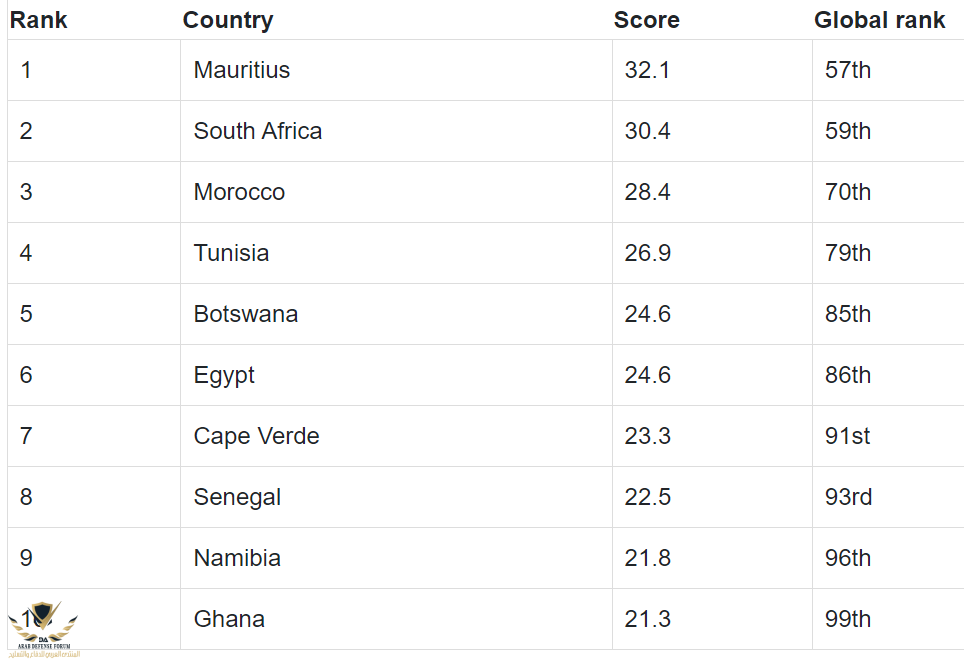964x660 pixels.
Task: Click the Ghana table cell
Action: point(397,619)
